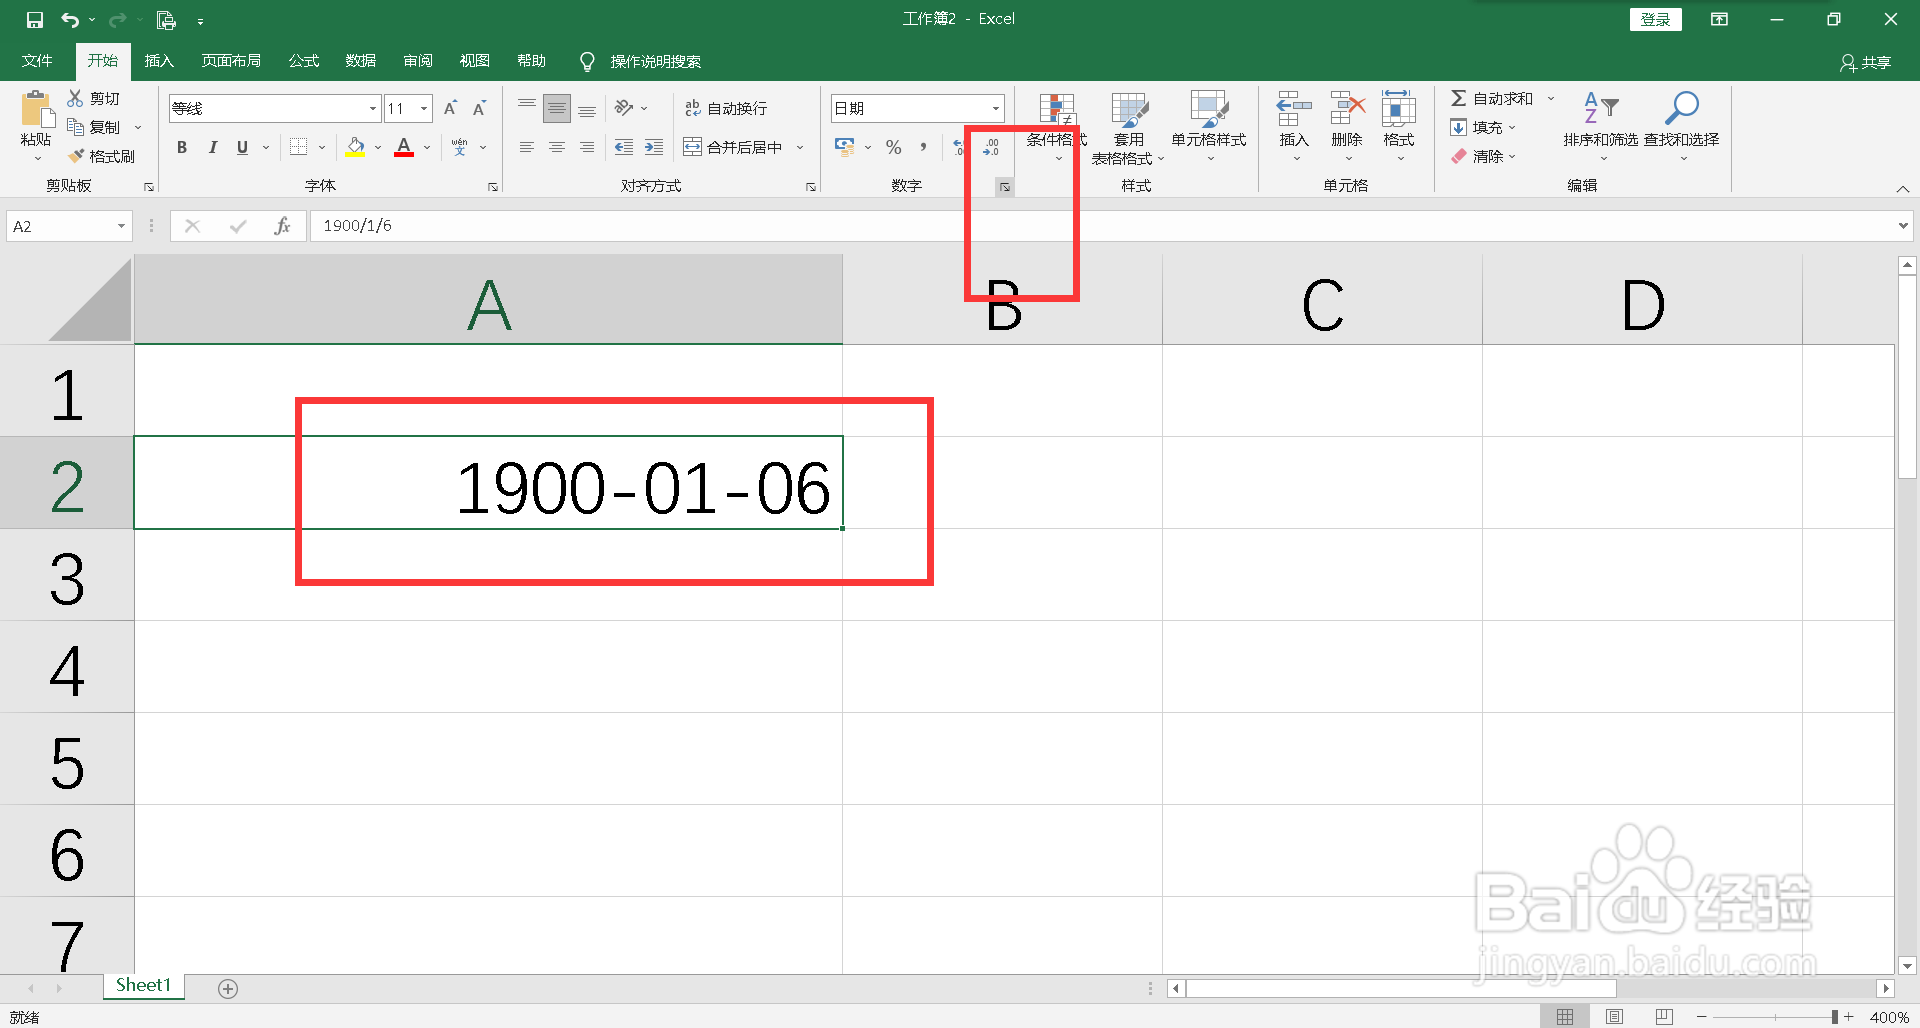Click the page layout view icon

pyautogui.click(x=1614, y=1017)
